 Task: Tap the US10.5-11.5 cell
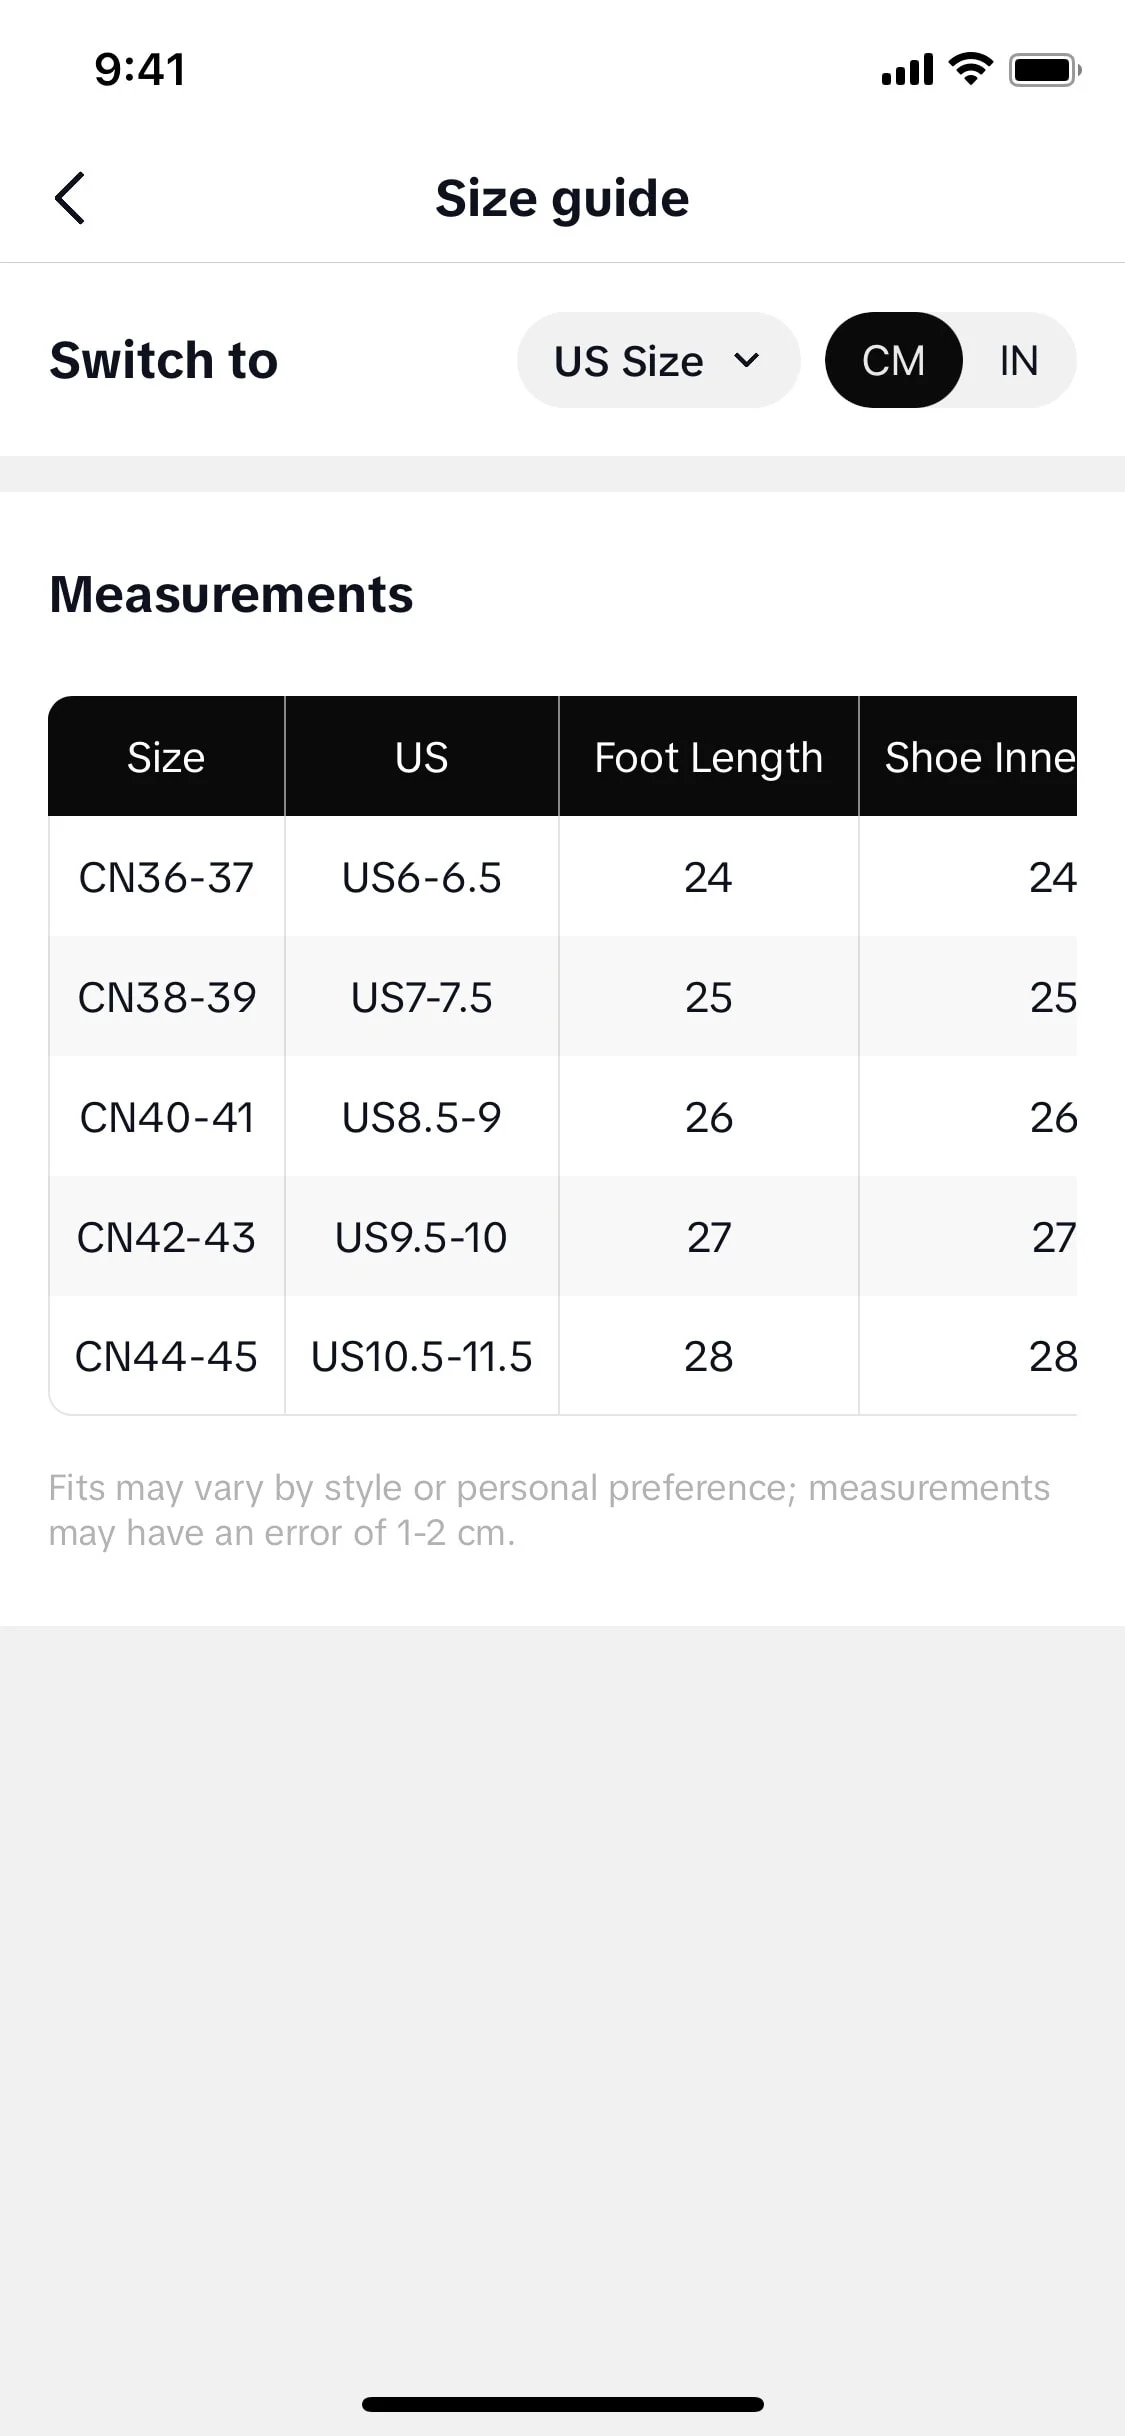click(421, 1356)
